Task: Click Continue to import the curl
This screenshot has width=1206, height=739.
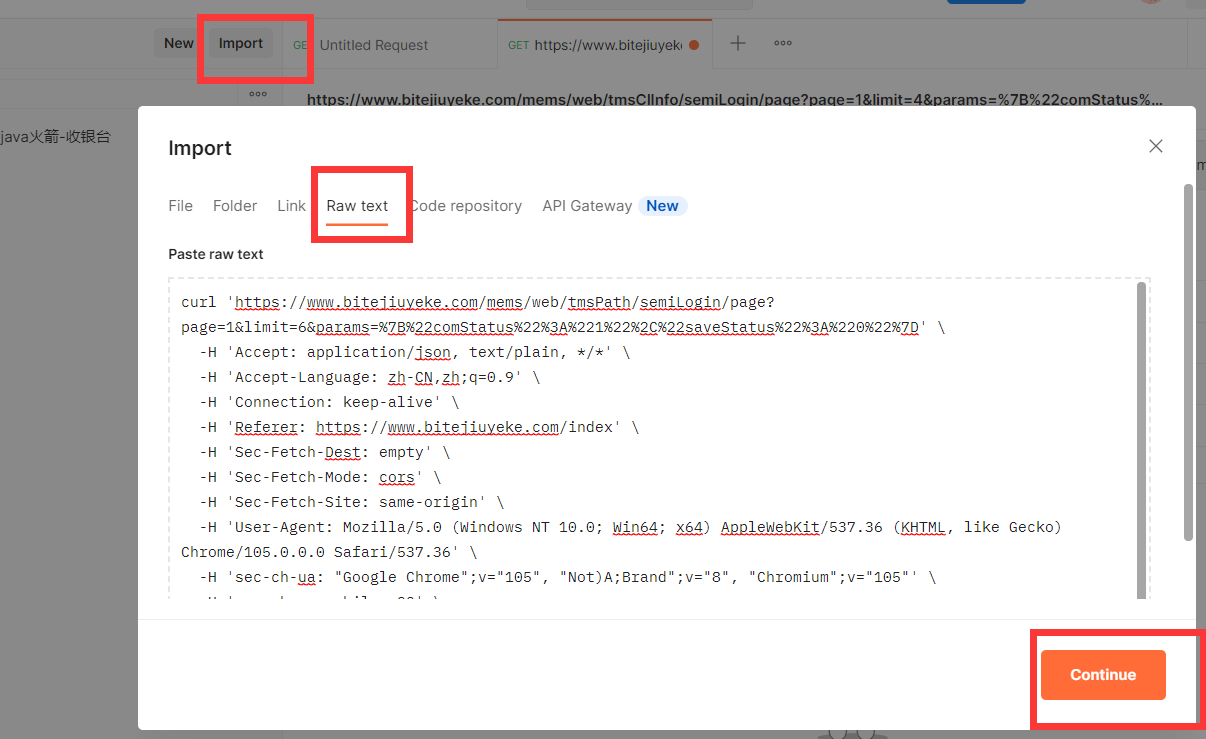Action: tap(1103, 675)
